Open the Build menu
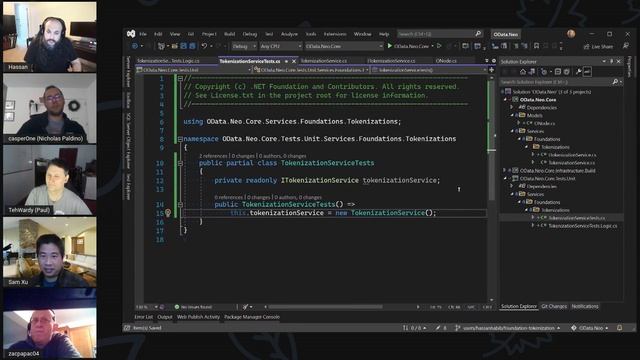This screenshot has width=640, height=360. pos(229,34)
